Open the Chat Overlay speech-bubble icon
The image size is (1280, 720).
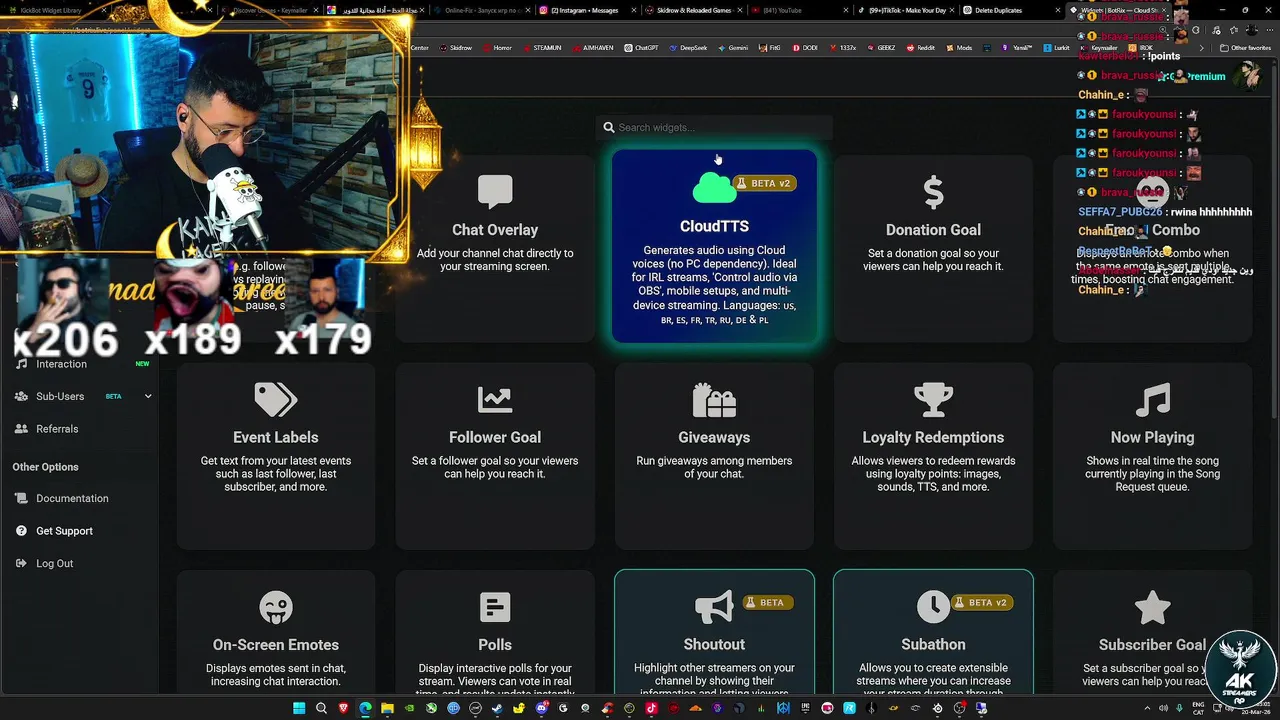coord(495,192)
